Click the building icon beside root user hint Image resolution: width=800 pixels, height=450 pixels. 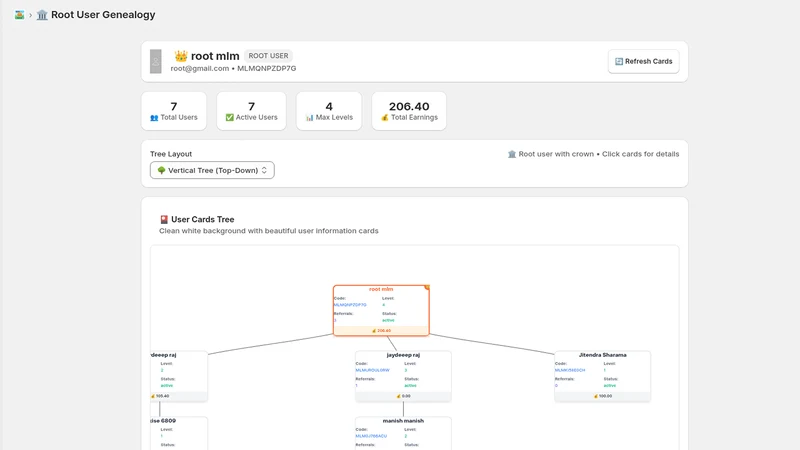click(512, 154)
